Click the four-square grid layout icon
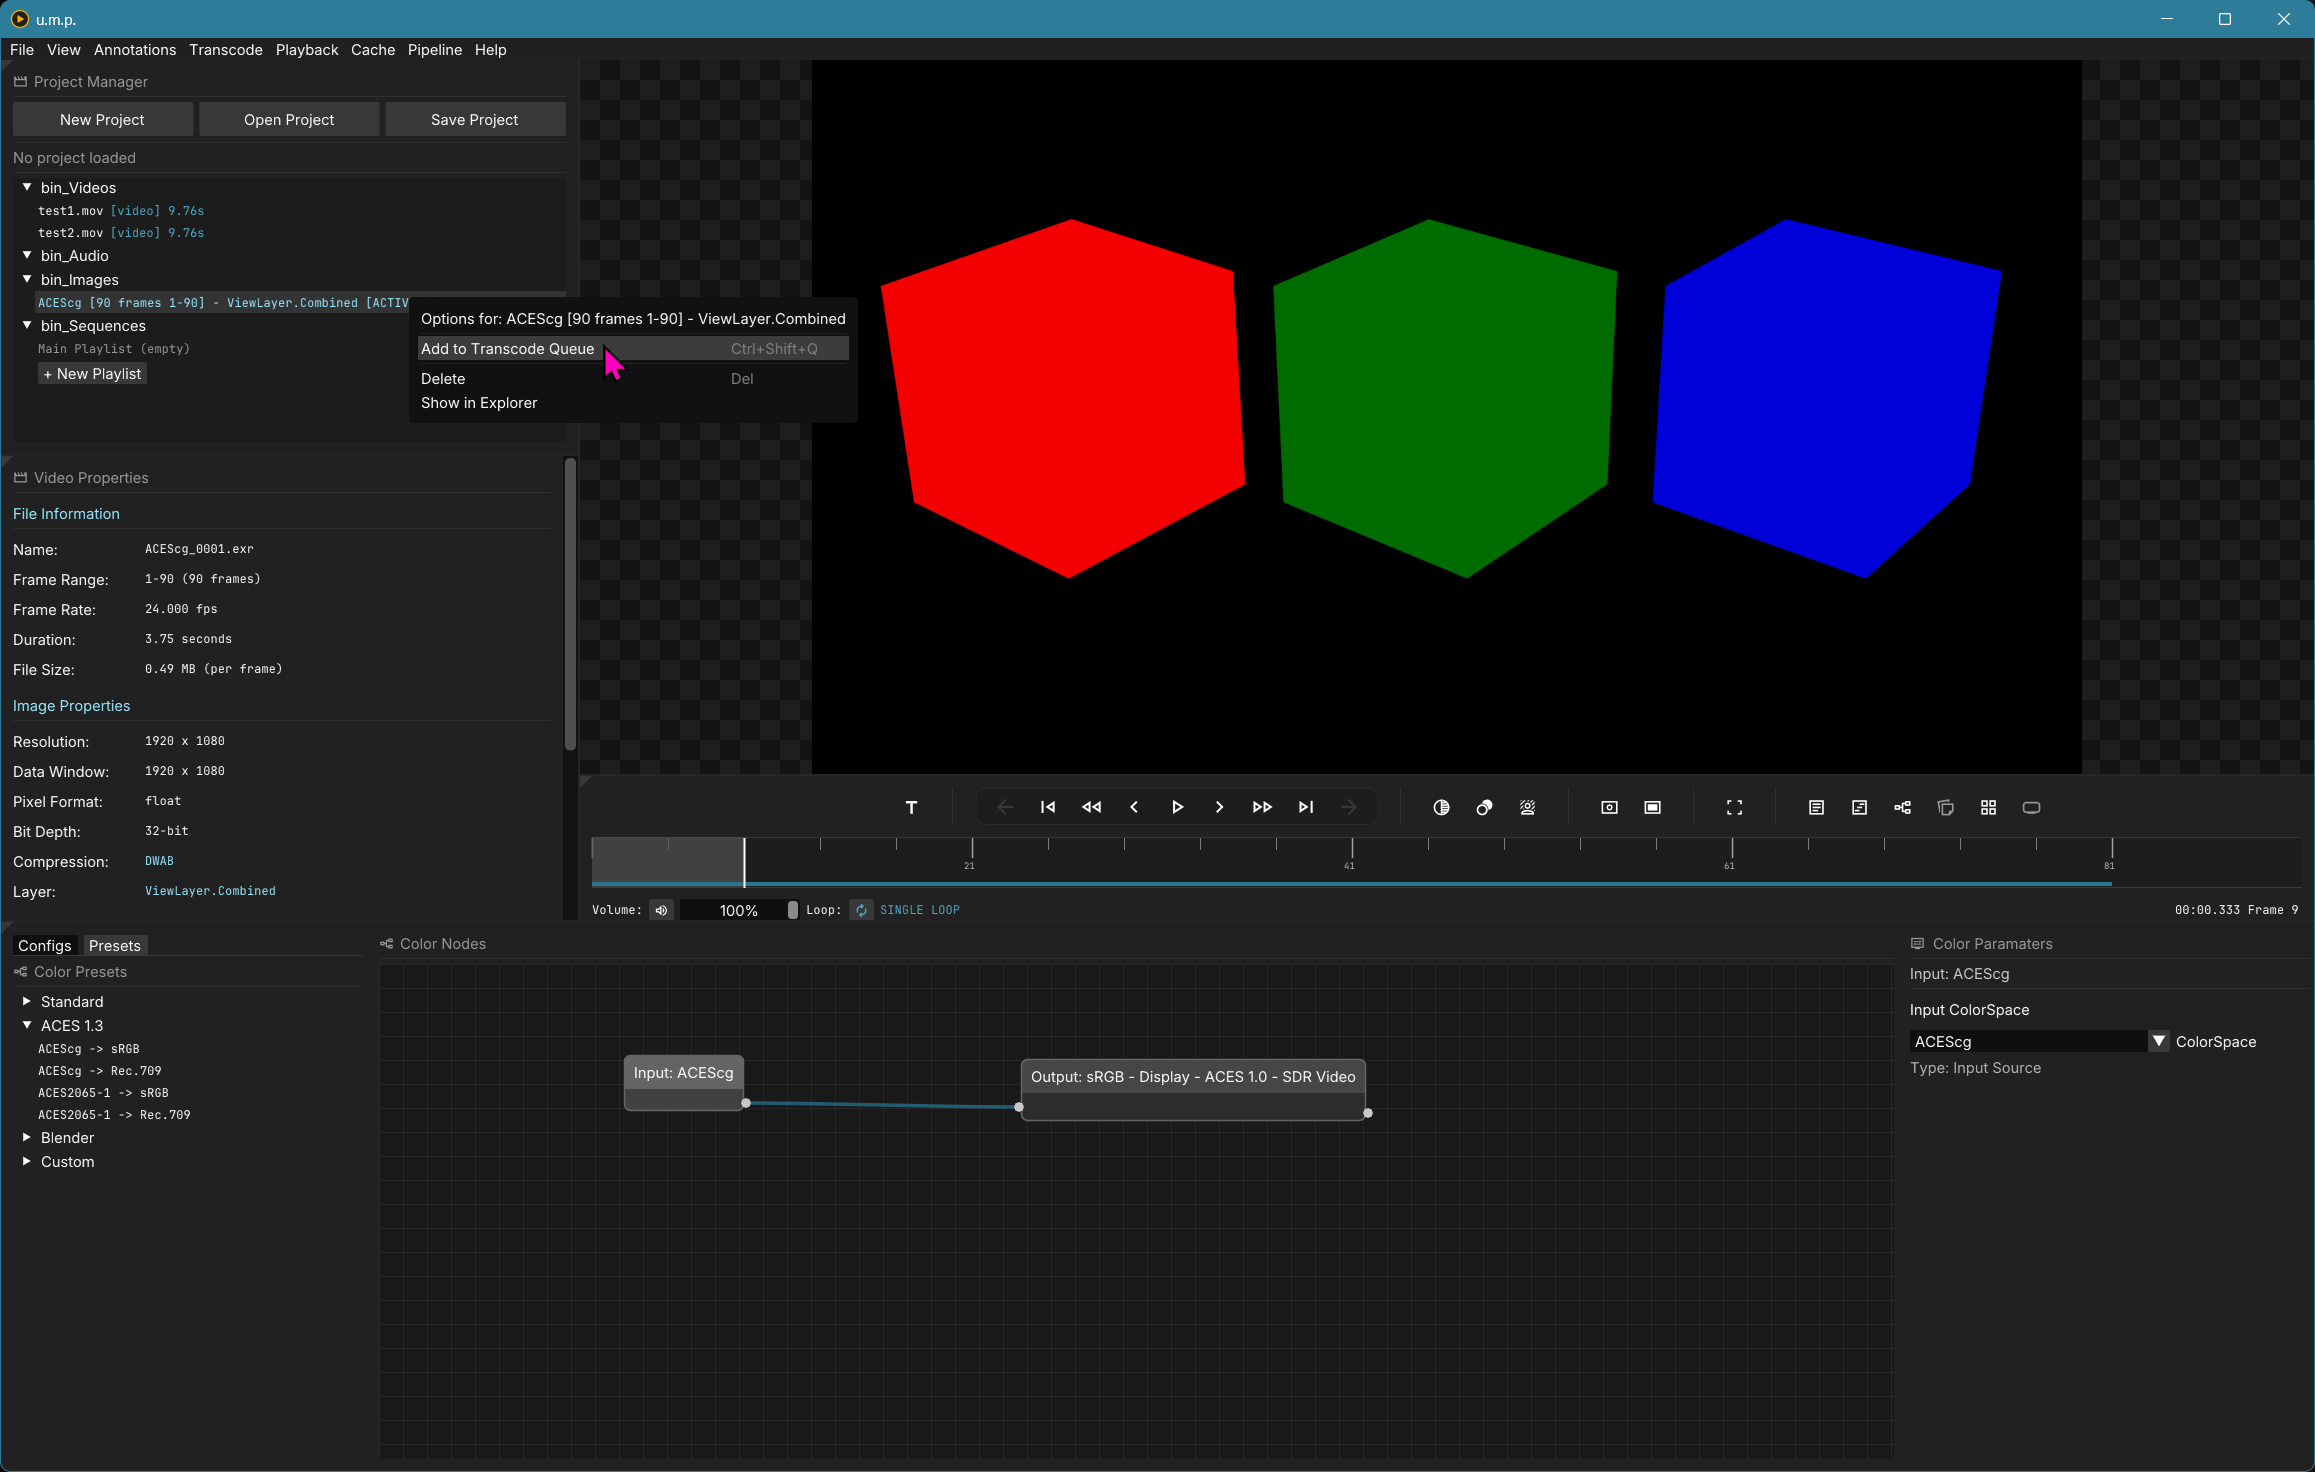2315x1472 pixels. (x=1988, y=807)
